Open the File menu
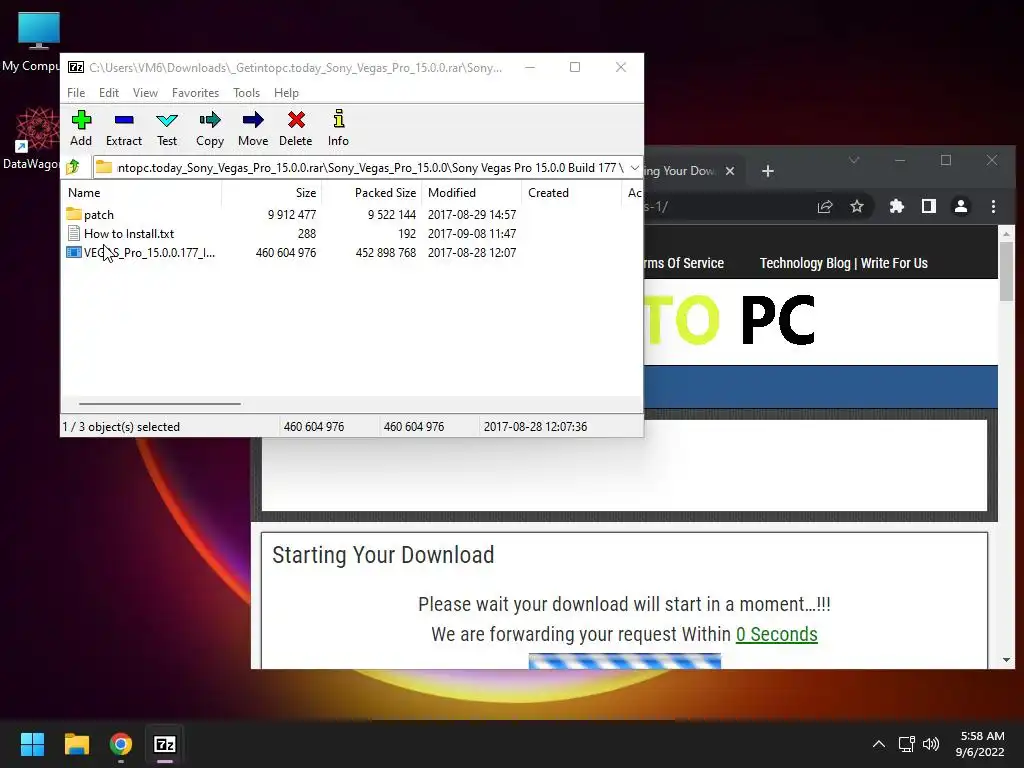The width and height of the screenshot is (1024, 768). pyautogui.click(x=76, y=93)
